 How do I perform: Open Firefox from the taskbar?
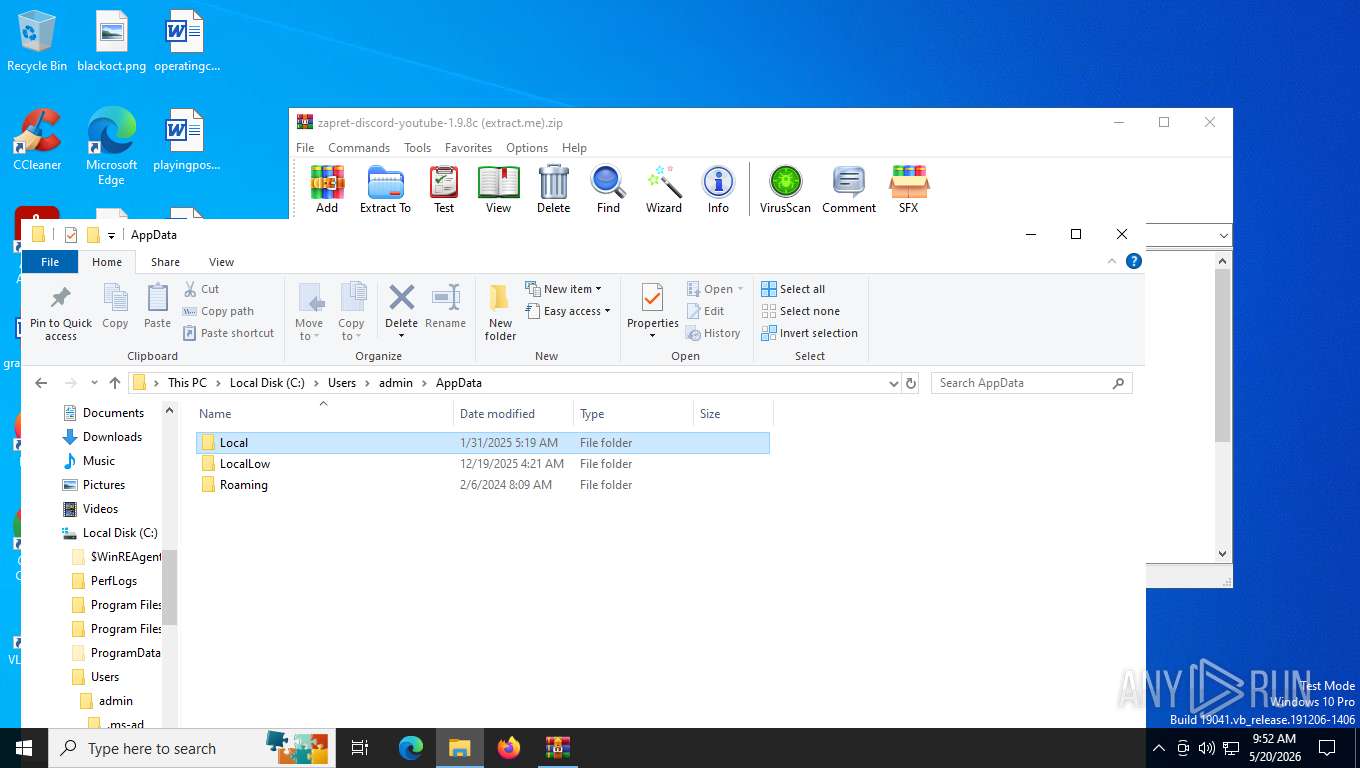tap(509, 748)
